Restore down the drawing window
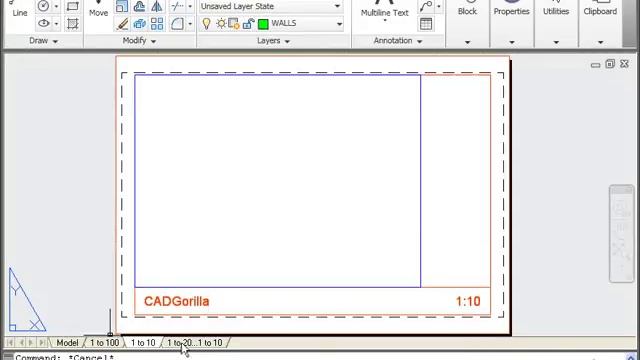The width and height of the screenshot is (640, 360). coord(610,64)
